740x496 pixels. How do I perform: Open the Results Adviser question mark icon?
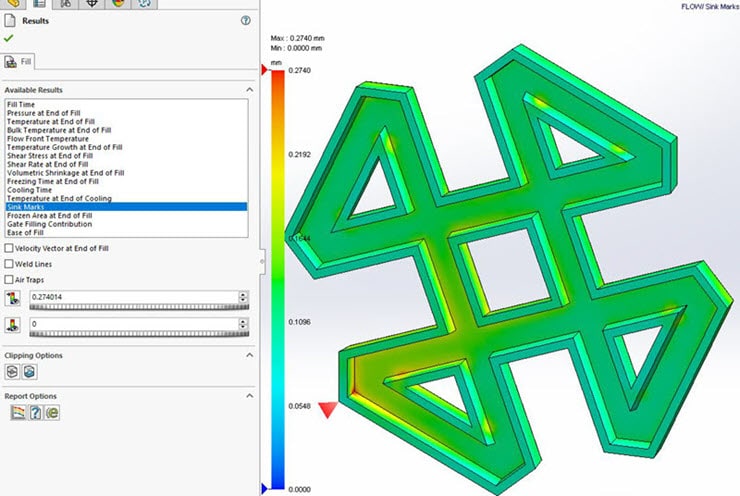coord(35,412)
